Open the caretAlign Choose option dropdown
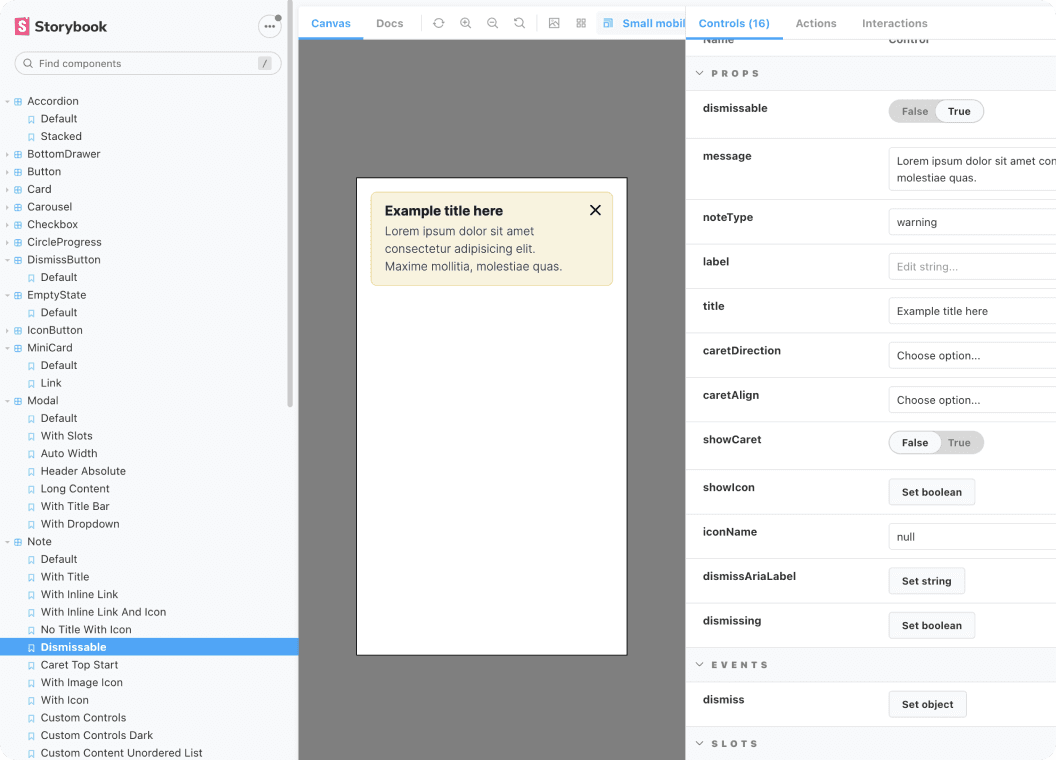The width and height of the screenshot is (1056, 760). tap(972, 400)
